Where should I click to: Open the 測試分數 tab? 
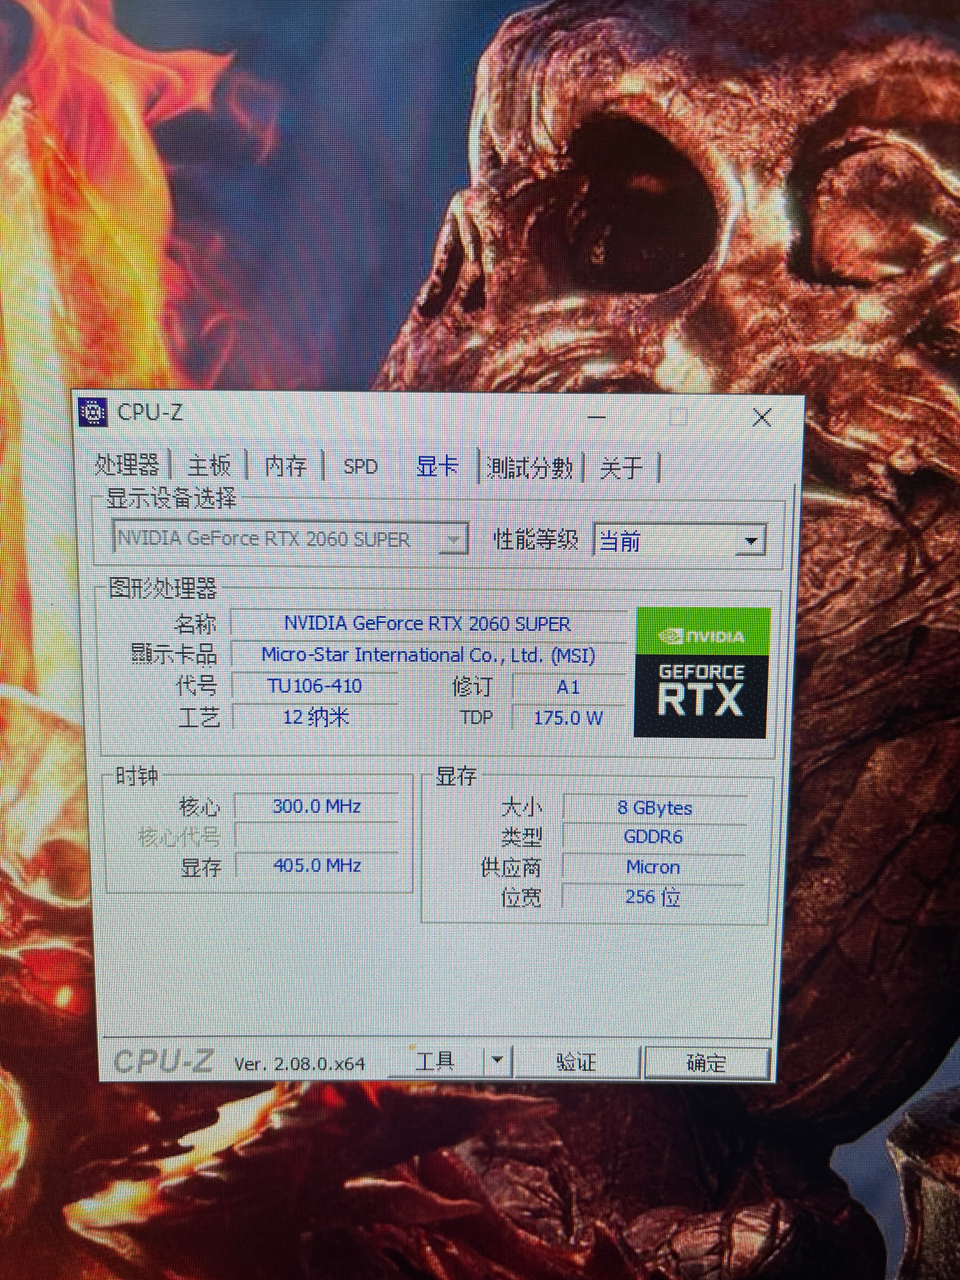(x=529, y=467)
